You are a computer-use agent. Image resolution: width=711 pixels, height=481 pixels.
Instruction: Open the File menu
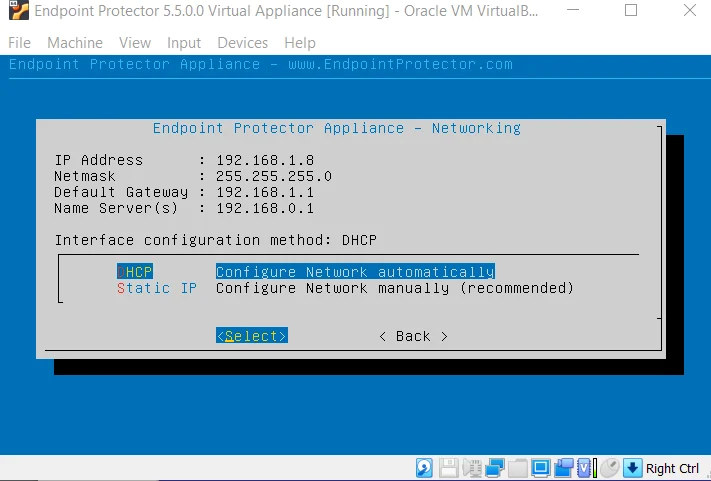point(19,43)
